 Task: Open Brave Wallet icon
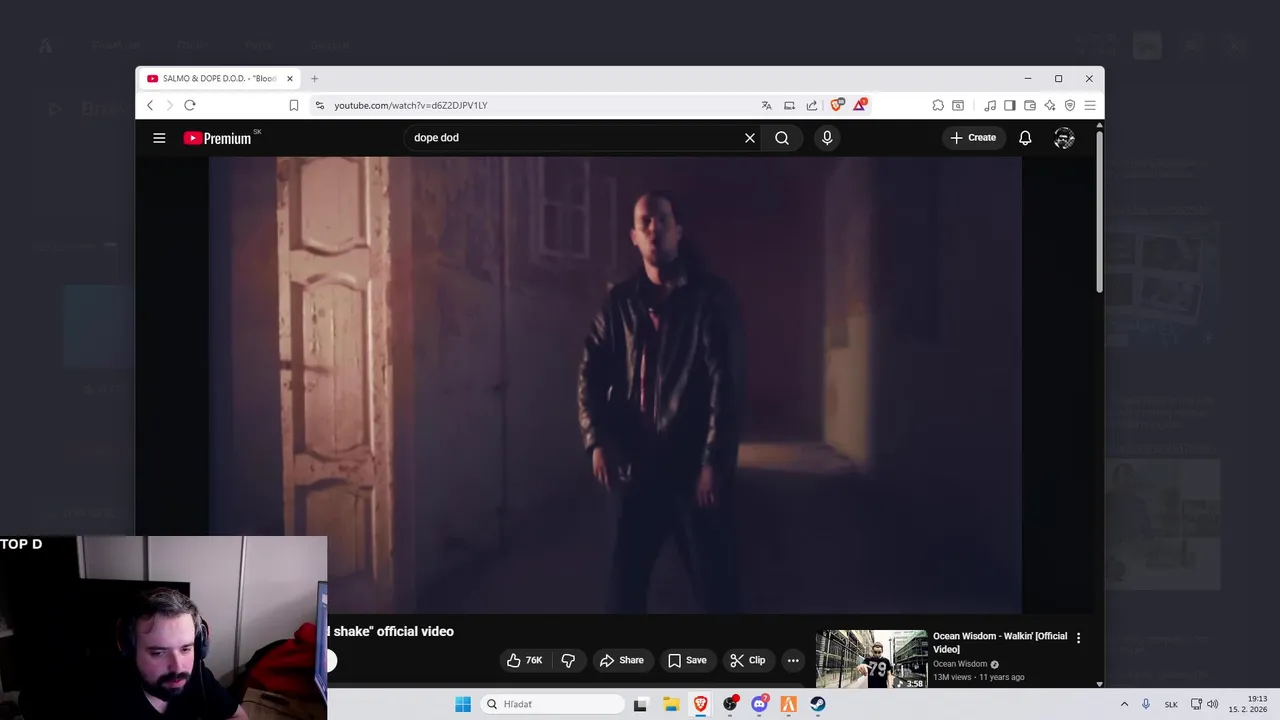tap(1029, 105)
